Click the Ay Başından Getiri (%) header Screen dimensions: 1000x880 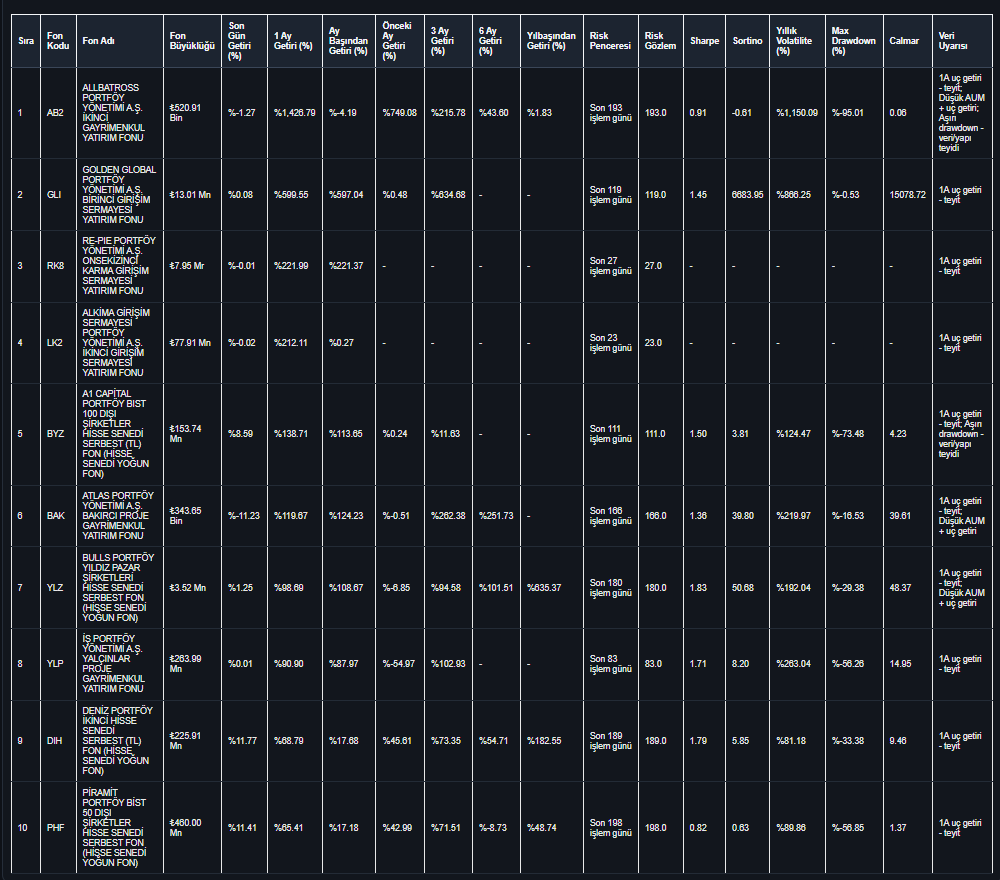tap(348, 41)
